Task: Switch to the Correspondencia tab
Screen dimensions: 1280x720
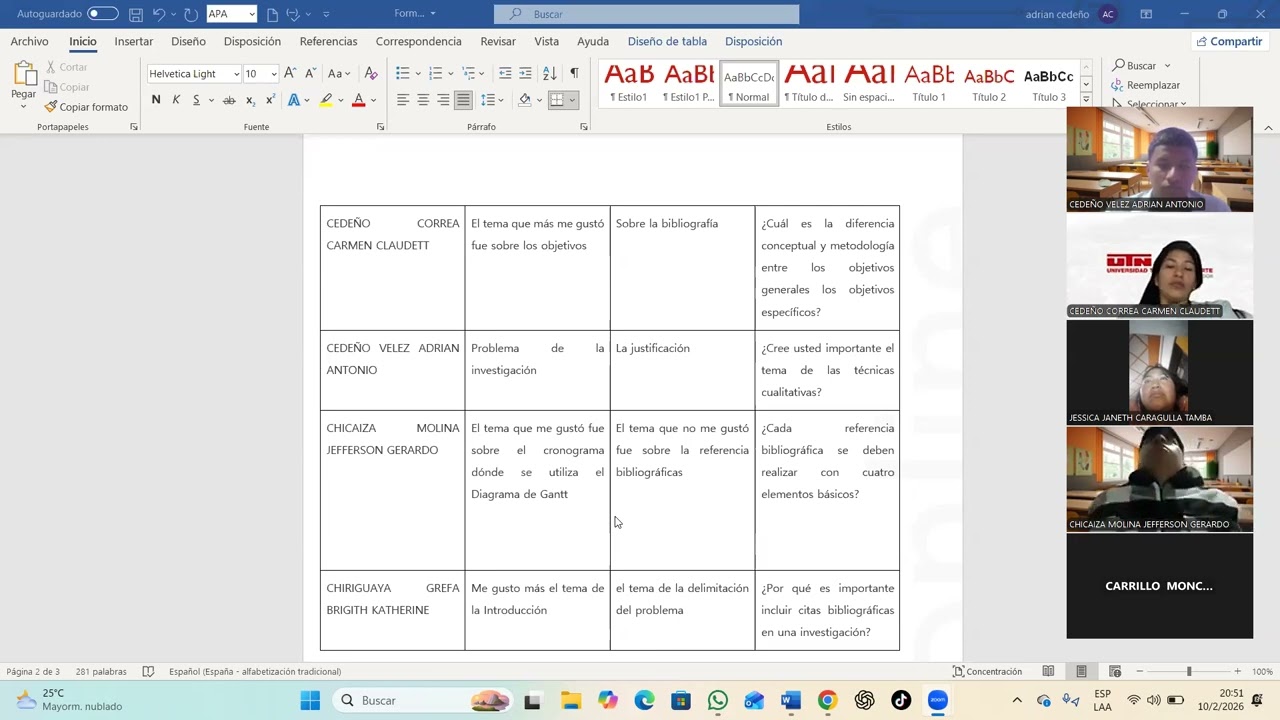Action: pos(418,41)
